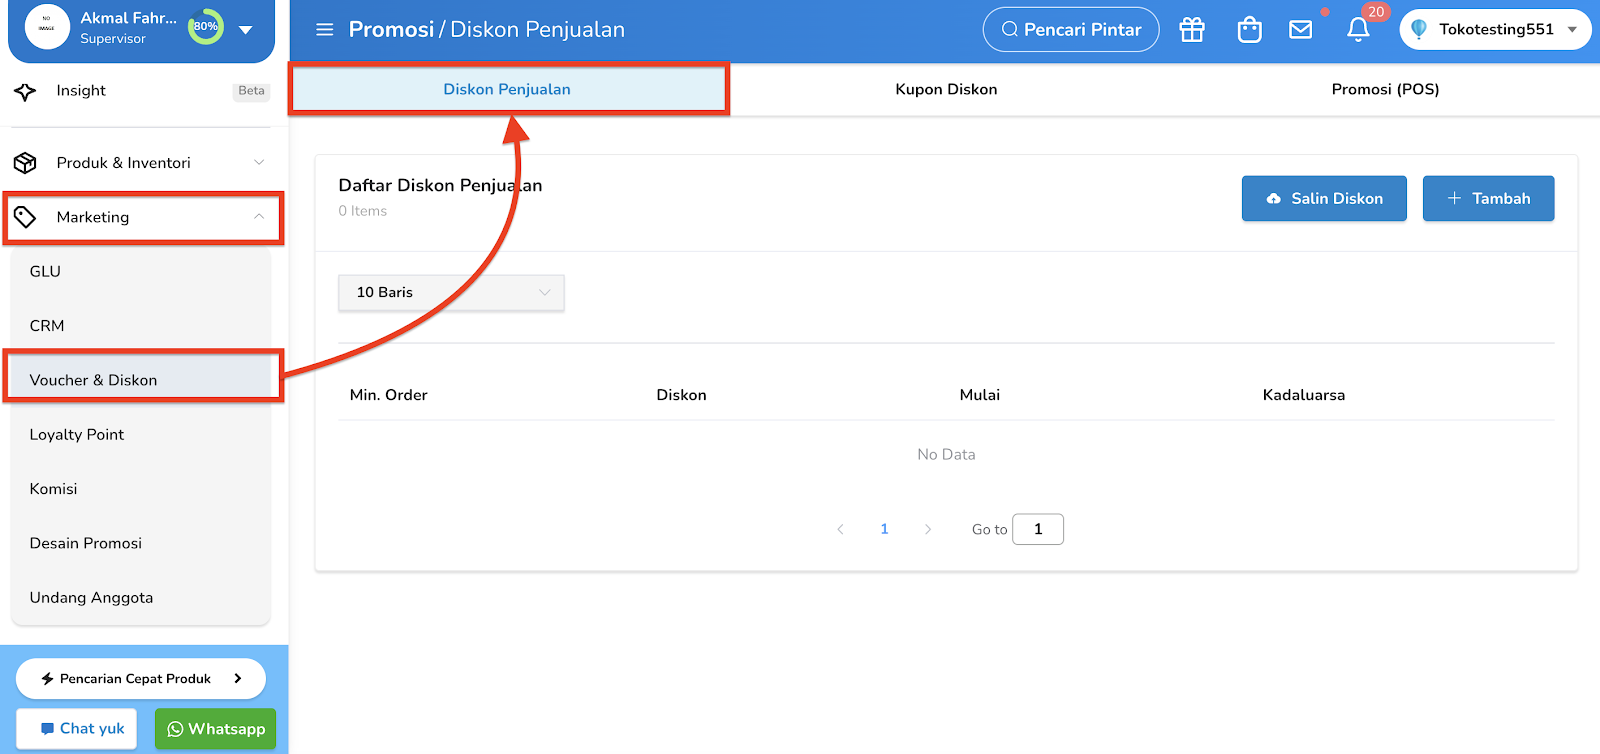This screenshot has height=754, width=1600.
Task: Expand the Akmal Fahr profile dropdown arrow
Action: [x=246, y=30]
